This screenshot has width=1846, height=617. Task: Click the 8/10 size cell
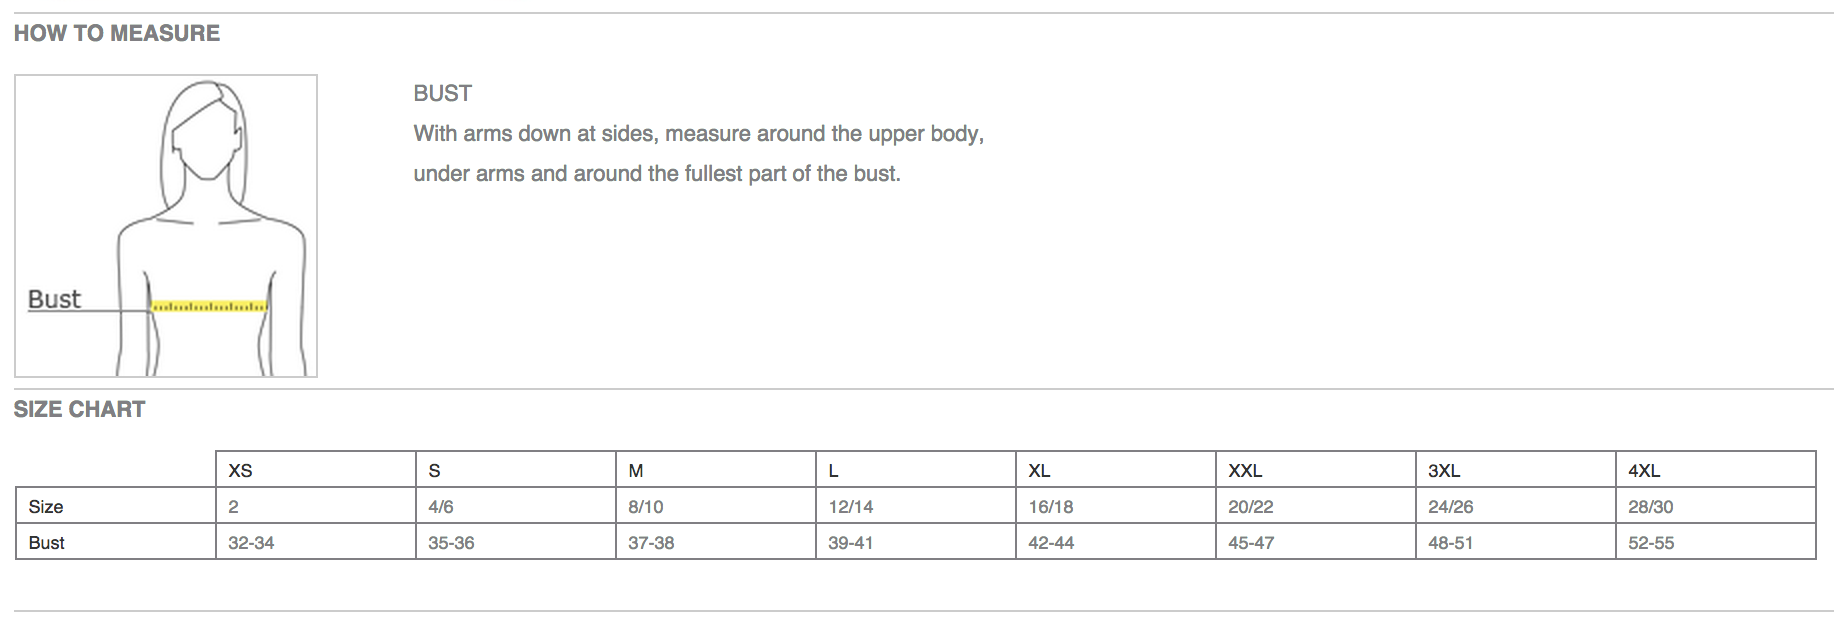[716, 506]
